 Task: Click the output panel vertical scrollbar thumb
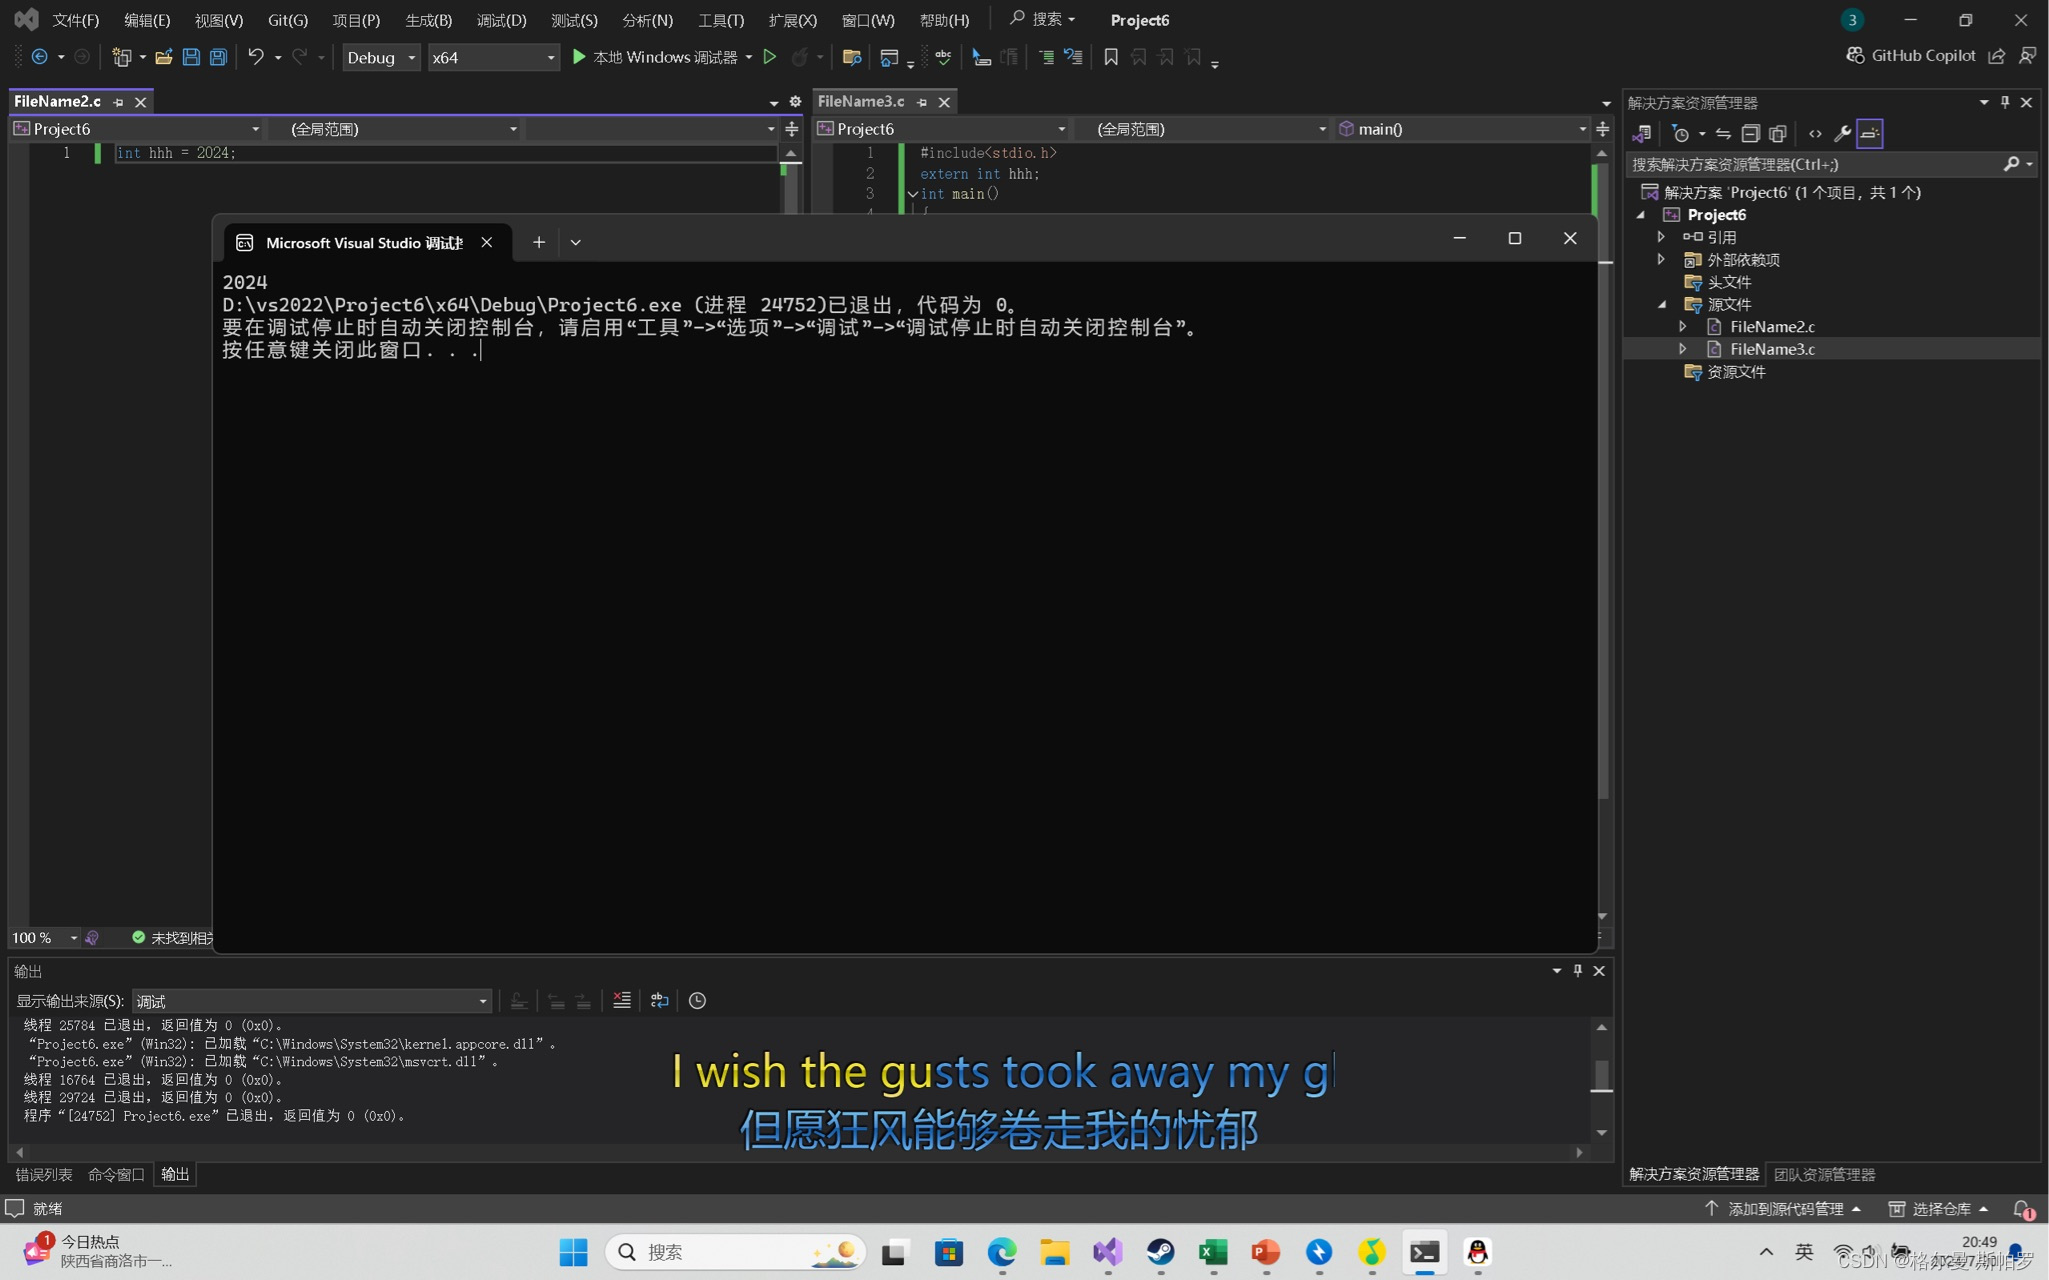pos(1601,1076)
